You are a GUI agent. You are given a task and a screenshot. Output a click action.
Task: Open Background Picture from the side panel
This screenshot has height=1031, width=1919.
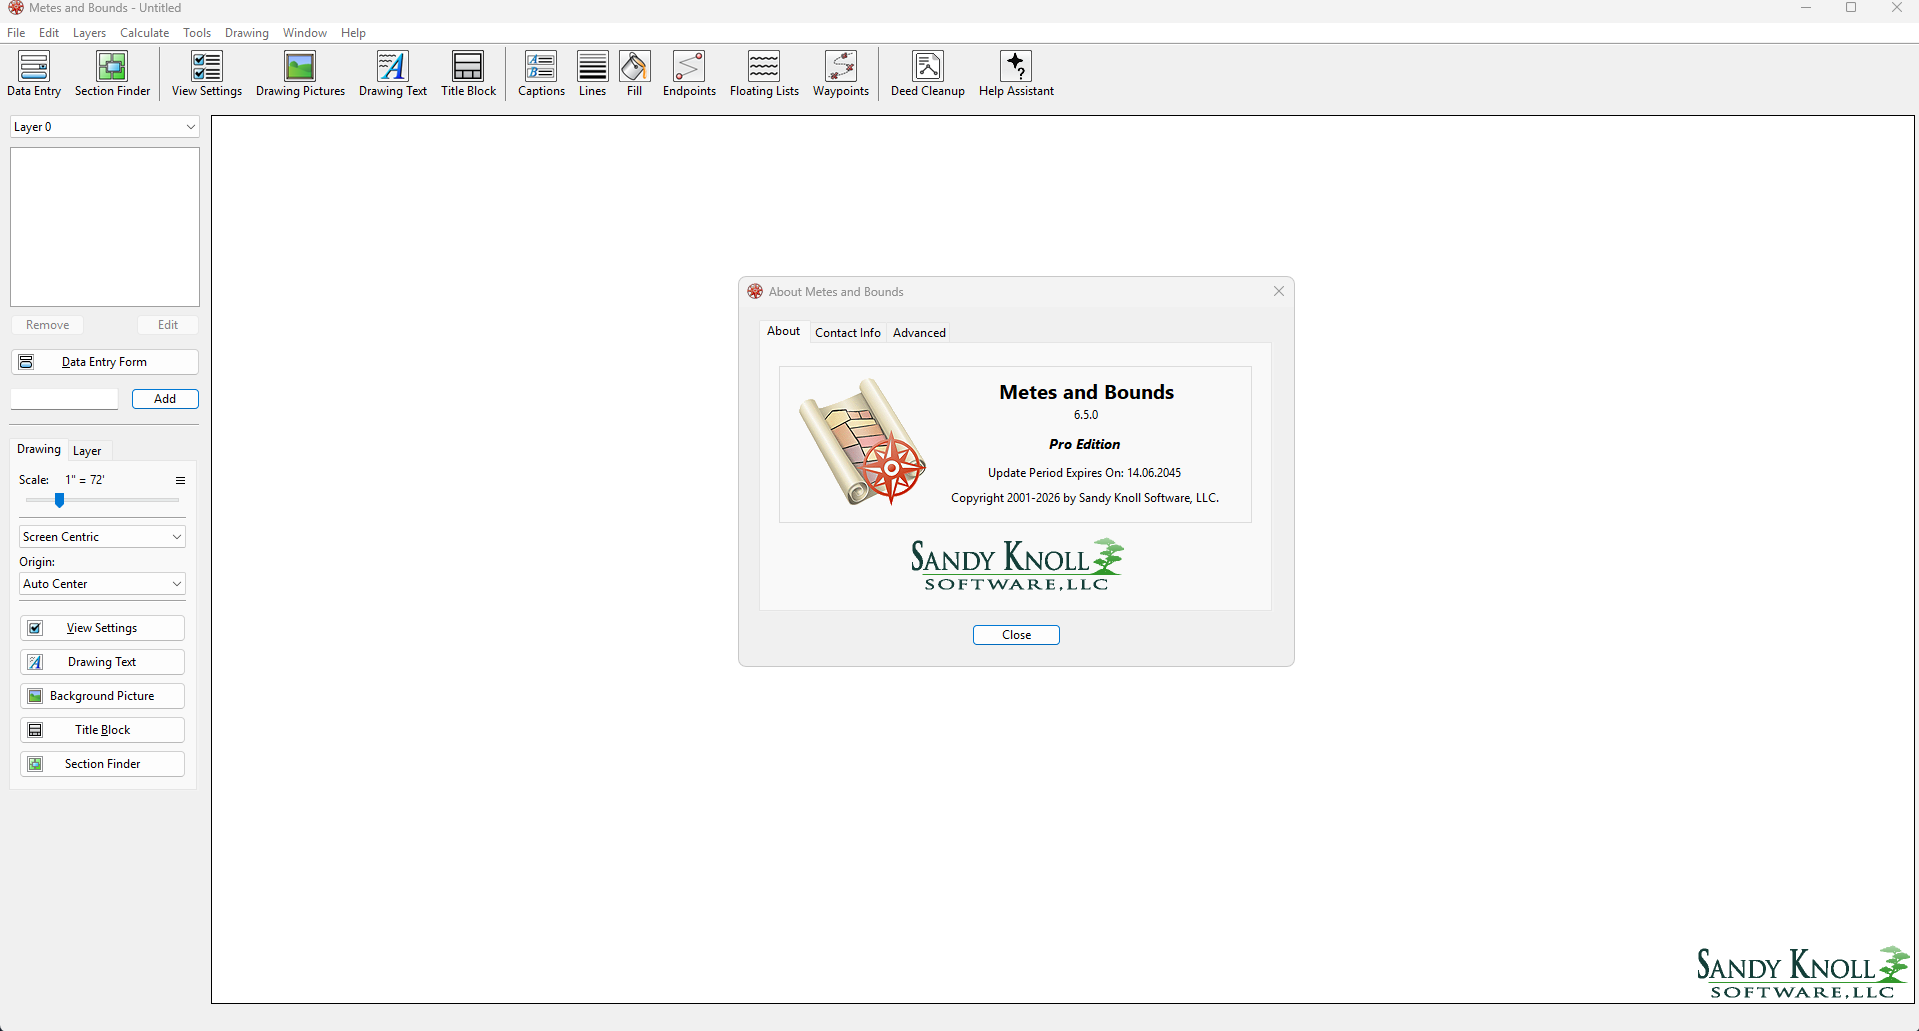pos(102,696)
